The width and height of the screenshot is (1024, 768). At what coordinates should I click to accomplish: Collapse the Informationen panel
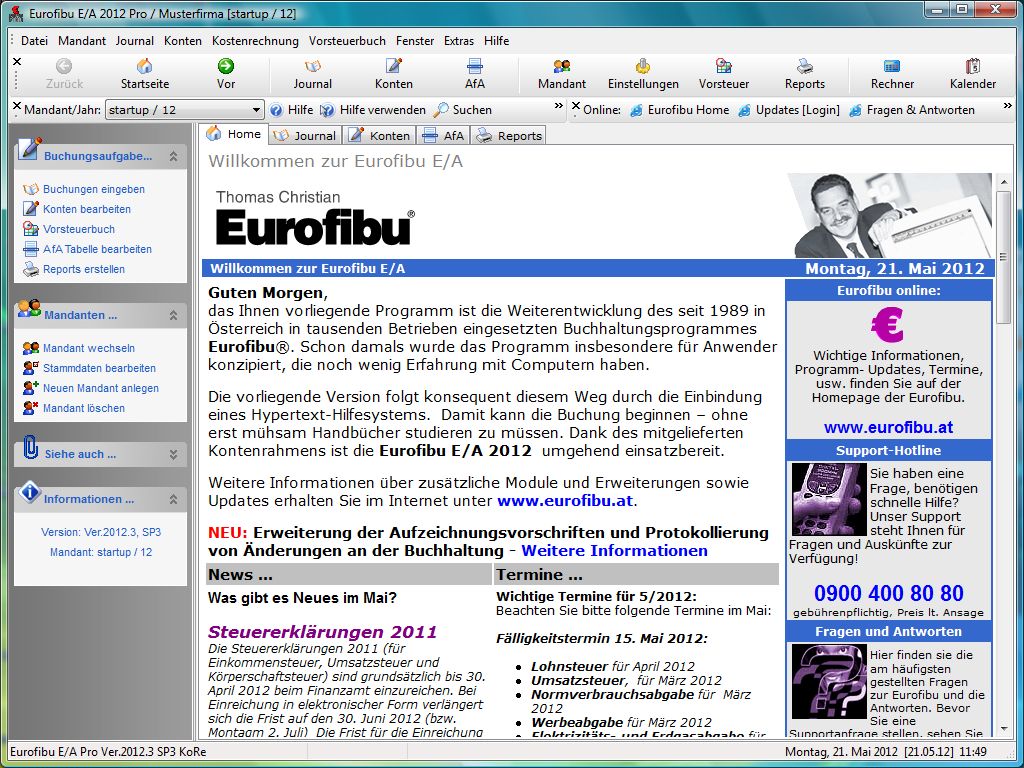coord(173,499)
